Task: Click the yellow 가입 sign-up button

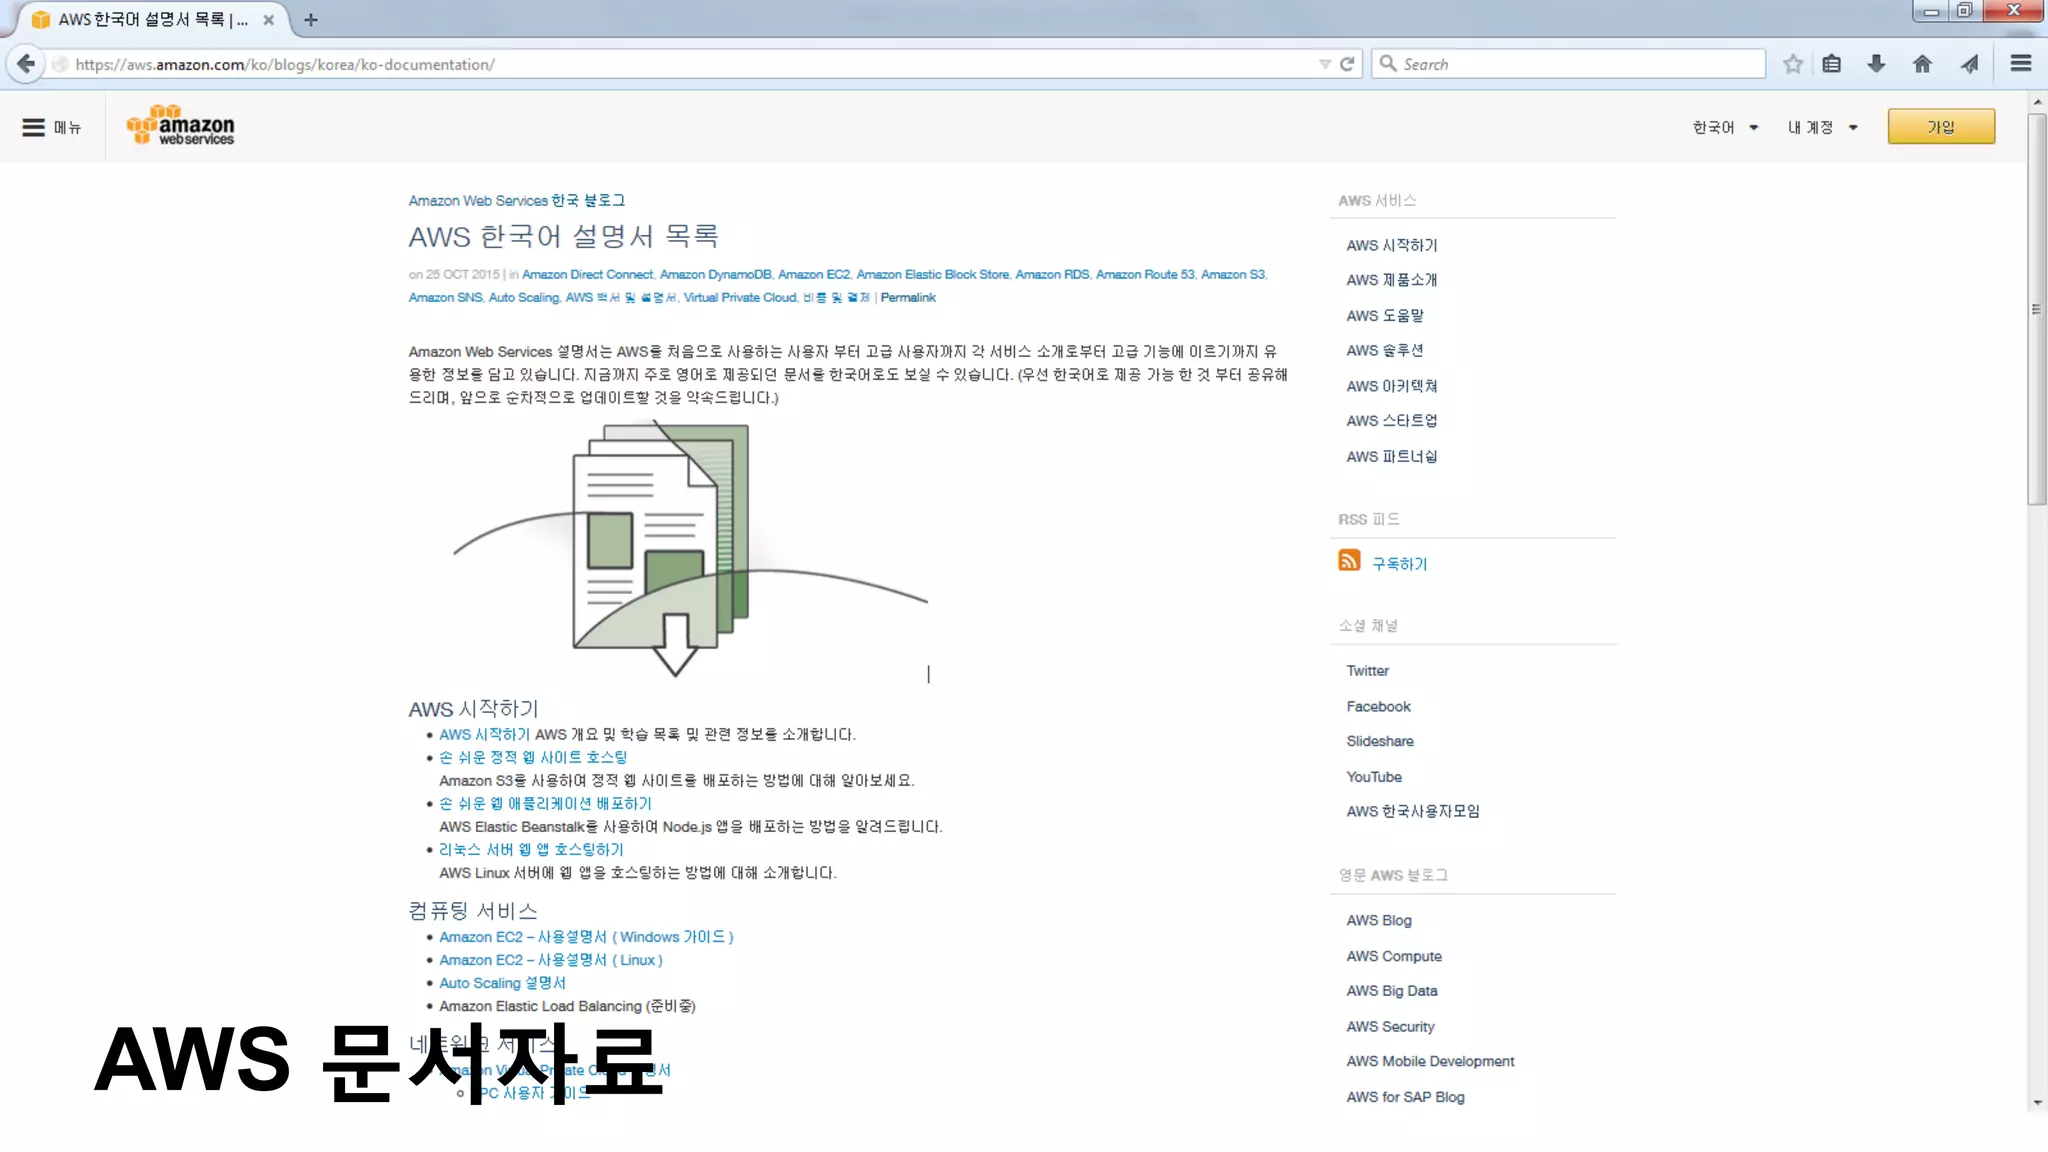Action: 1941,127
